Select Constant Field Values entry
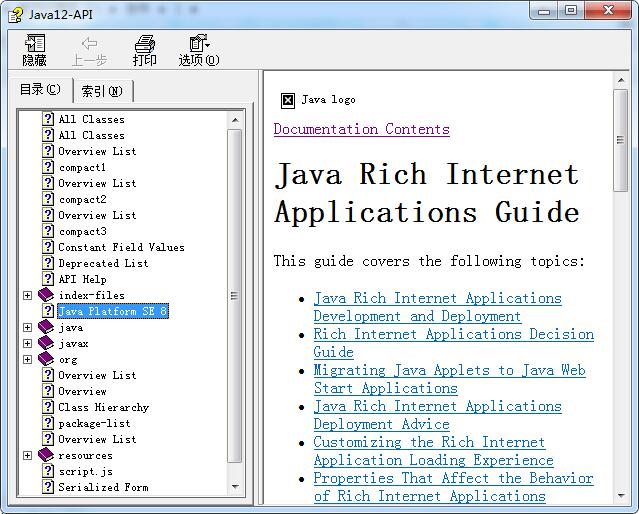 pyautogui.click(x=121, y=247)
